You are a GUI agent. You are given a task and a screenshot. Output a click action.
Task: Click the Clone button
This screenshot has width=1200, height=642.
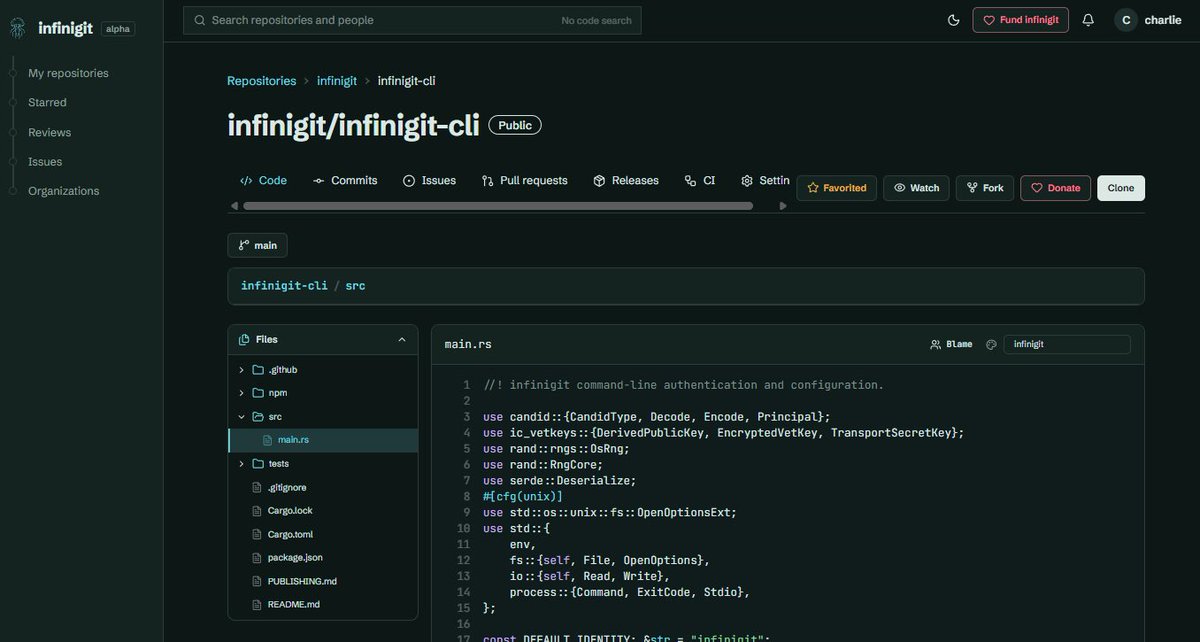click(x=1121, y=188)
